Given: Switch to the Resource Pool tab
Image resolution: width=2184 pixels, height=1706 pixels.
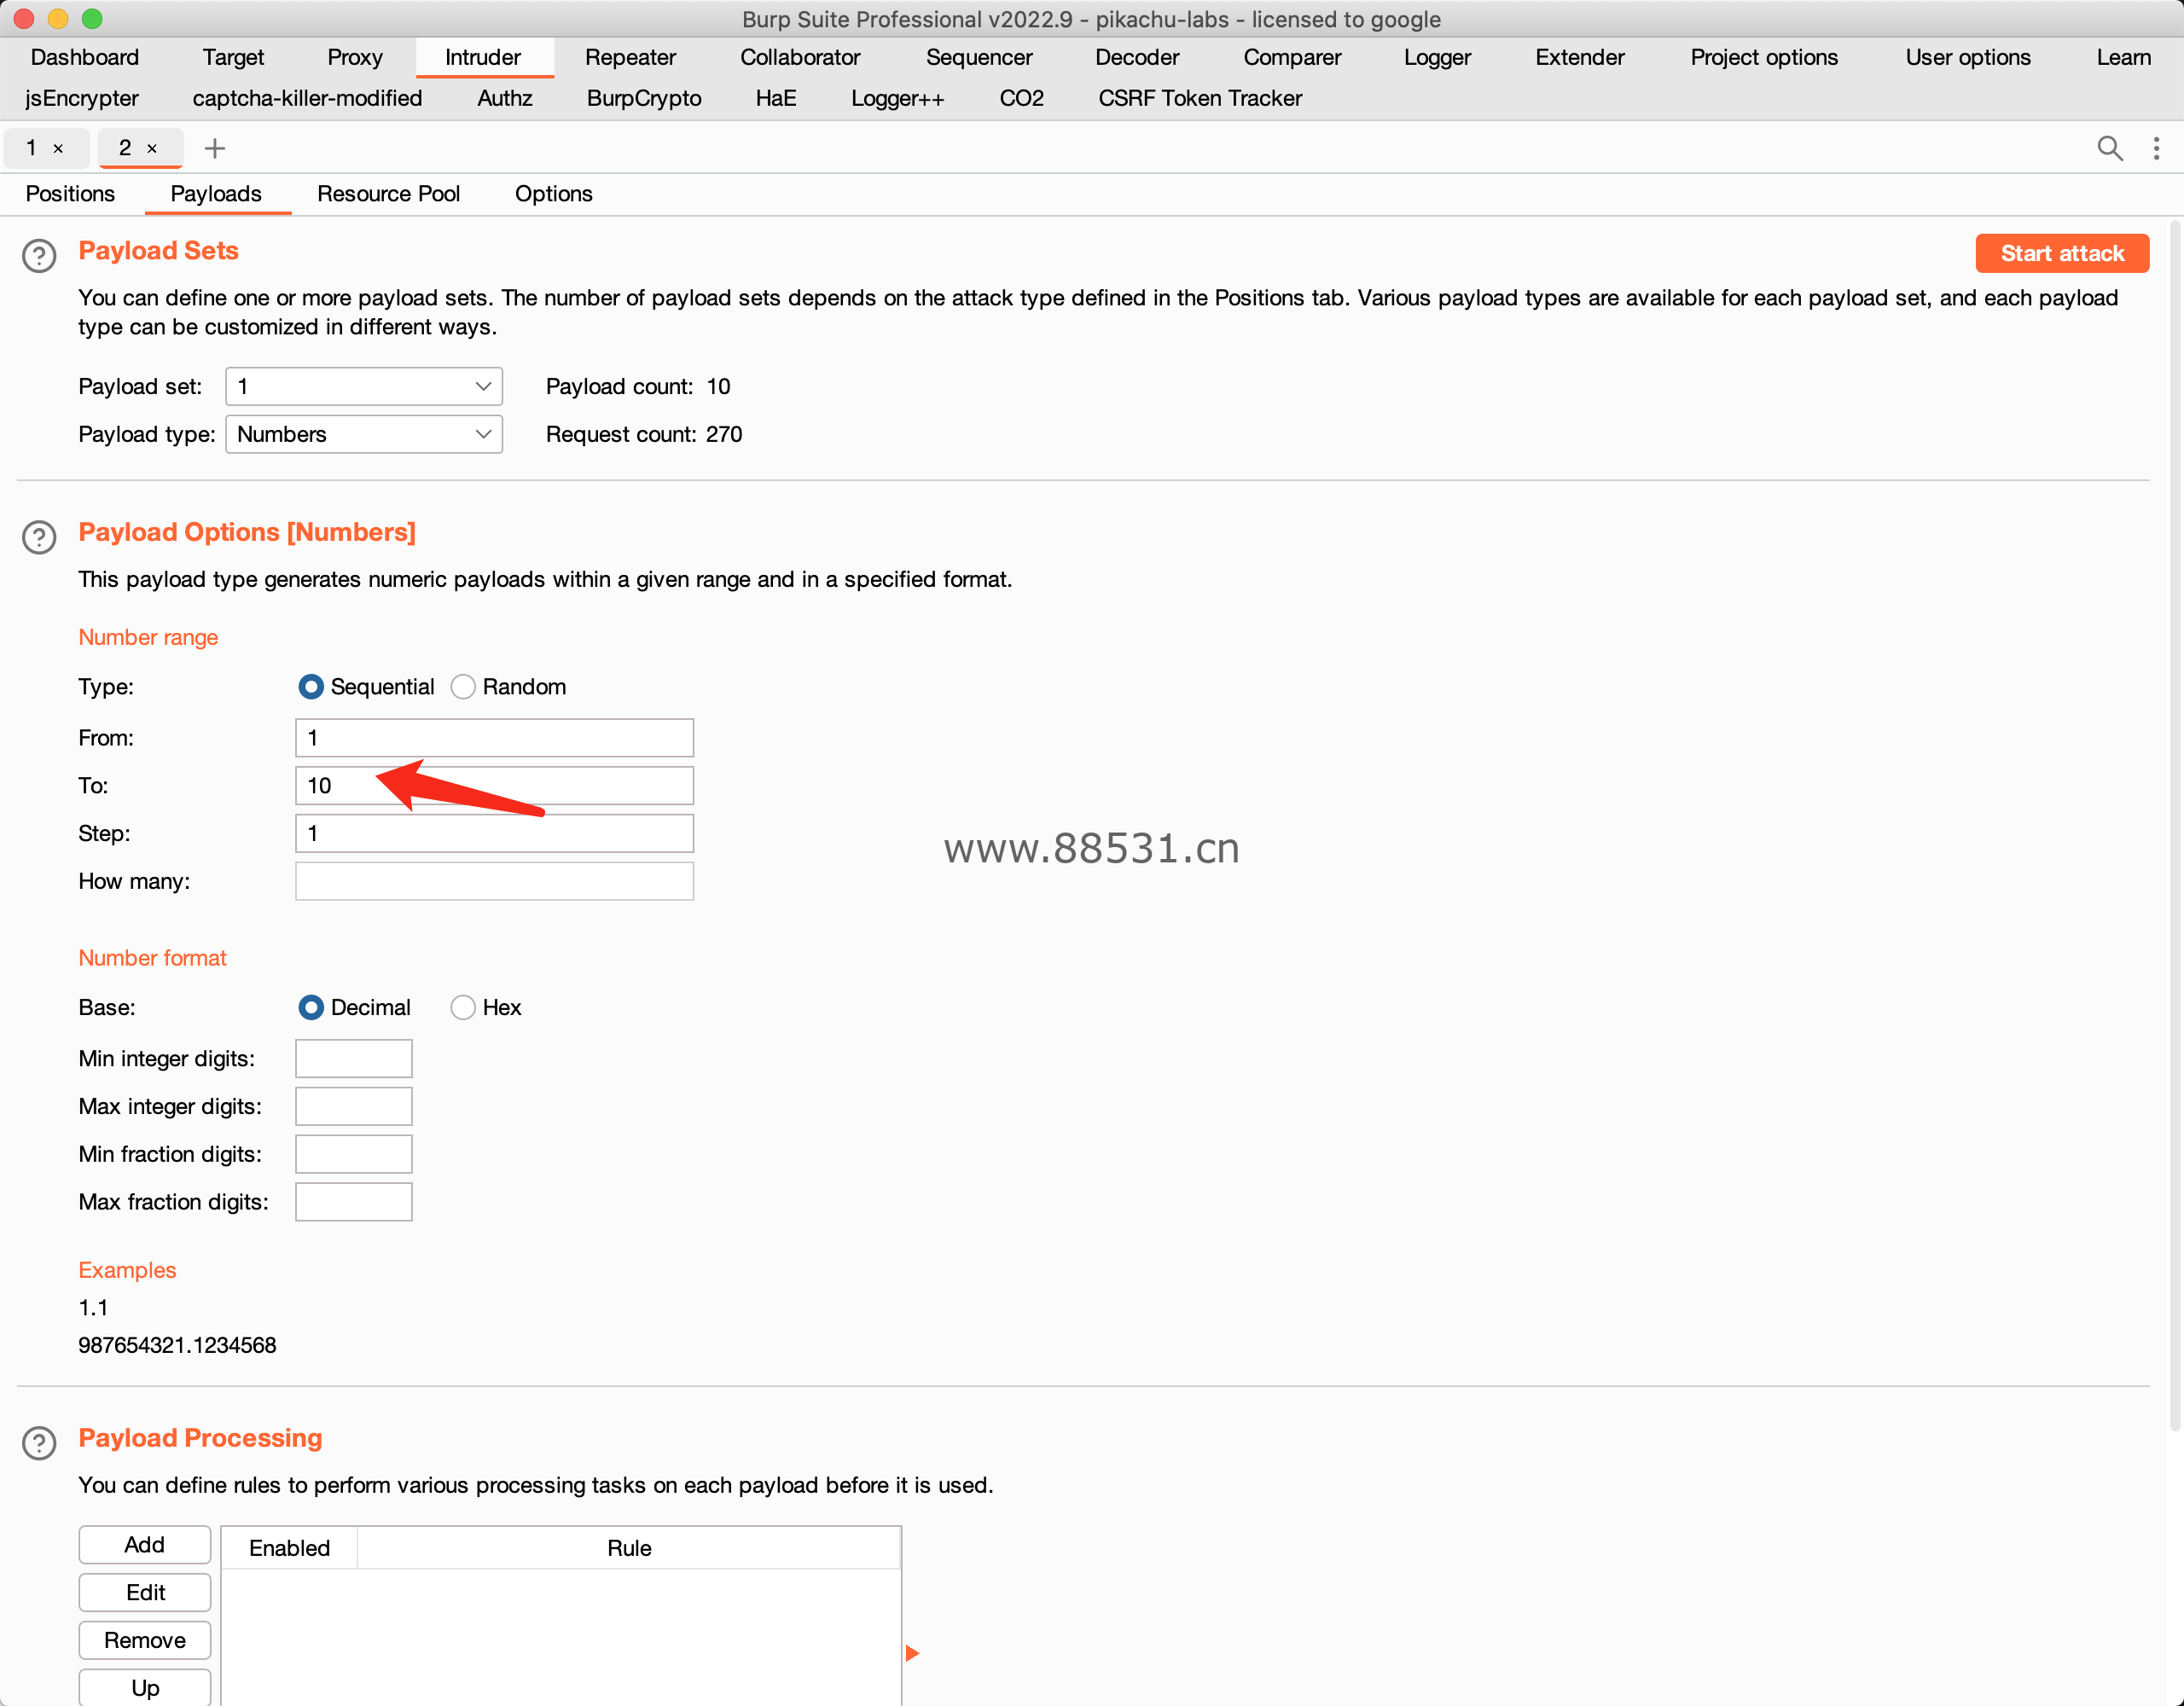Looking at the screenshot, I should coord(388,194).
